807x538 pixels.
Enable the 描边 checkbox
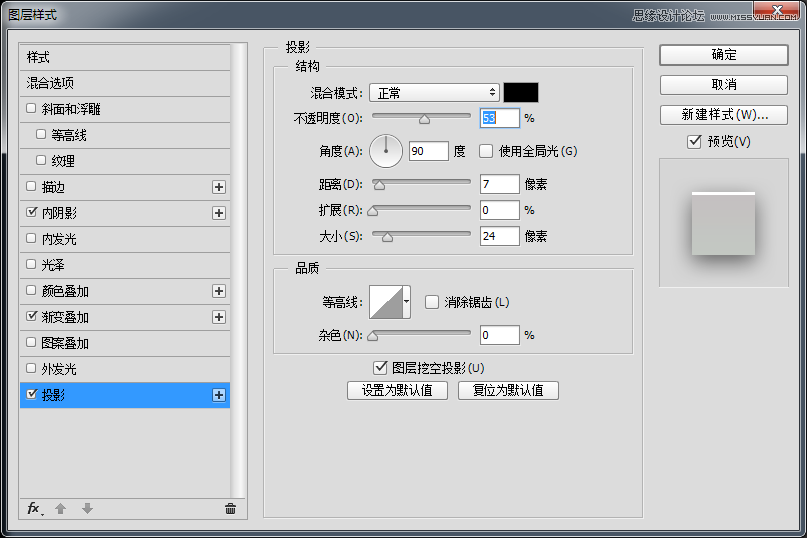31,186
